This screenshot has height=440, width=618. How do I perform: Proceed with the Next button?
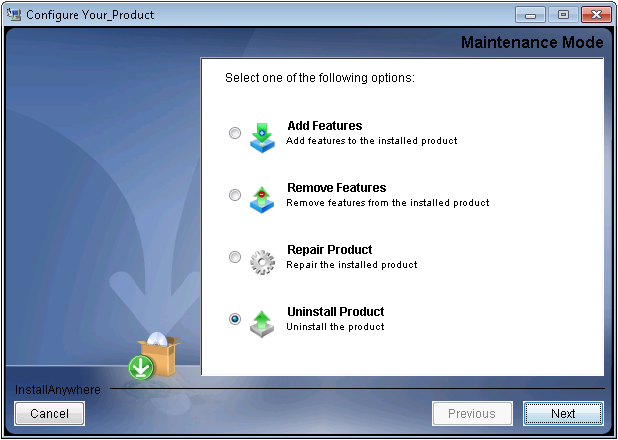click(x=563, y=413)
